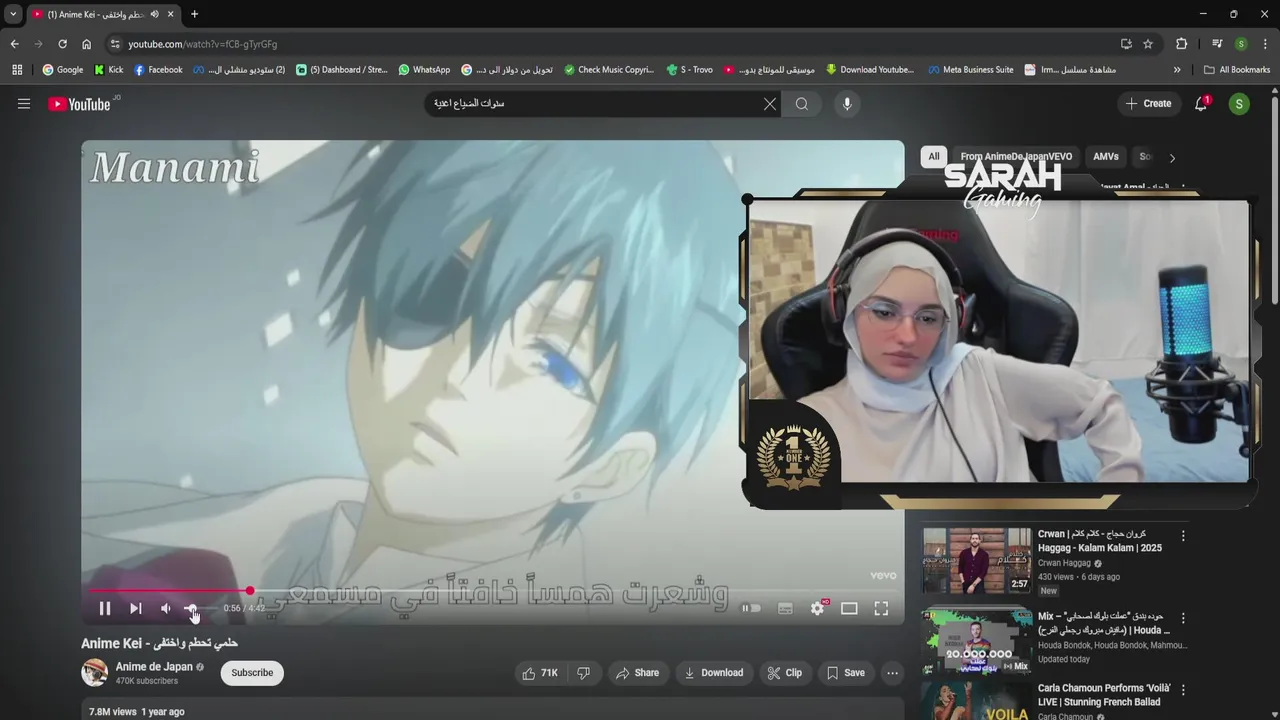This screenshot has width=1280, height=720.
Task: Open the Anime de Japan channel name
Action: click(x=154, y=667)
